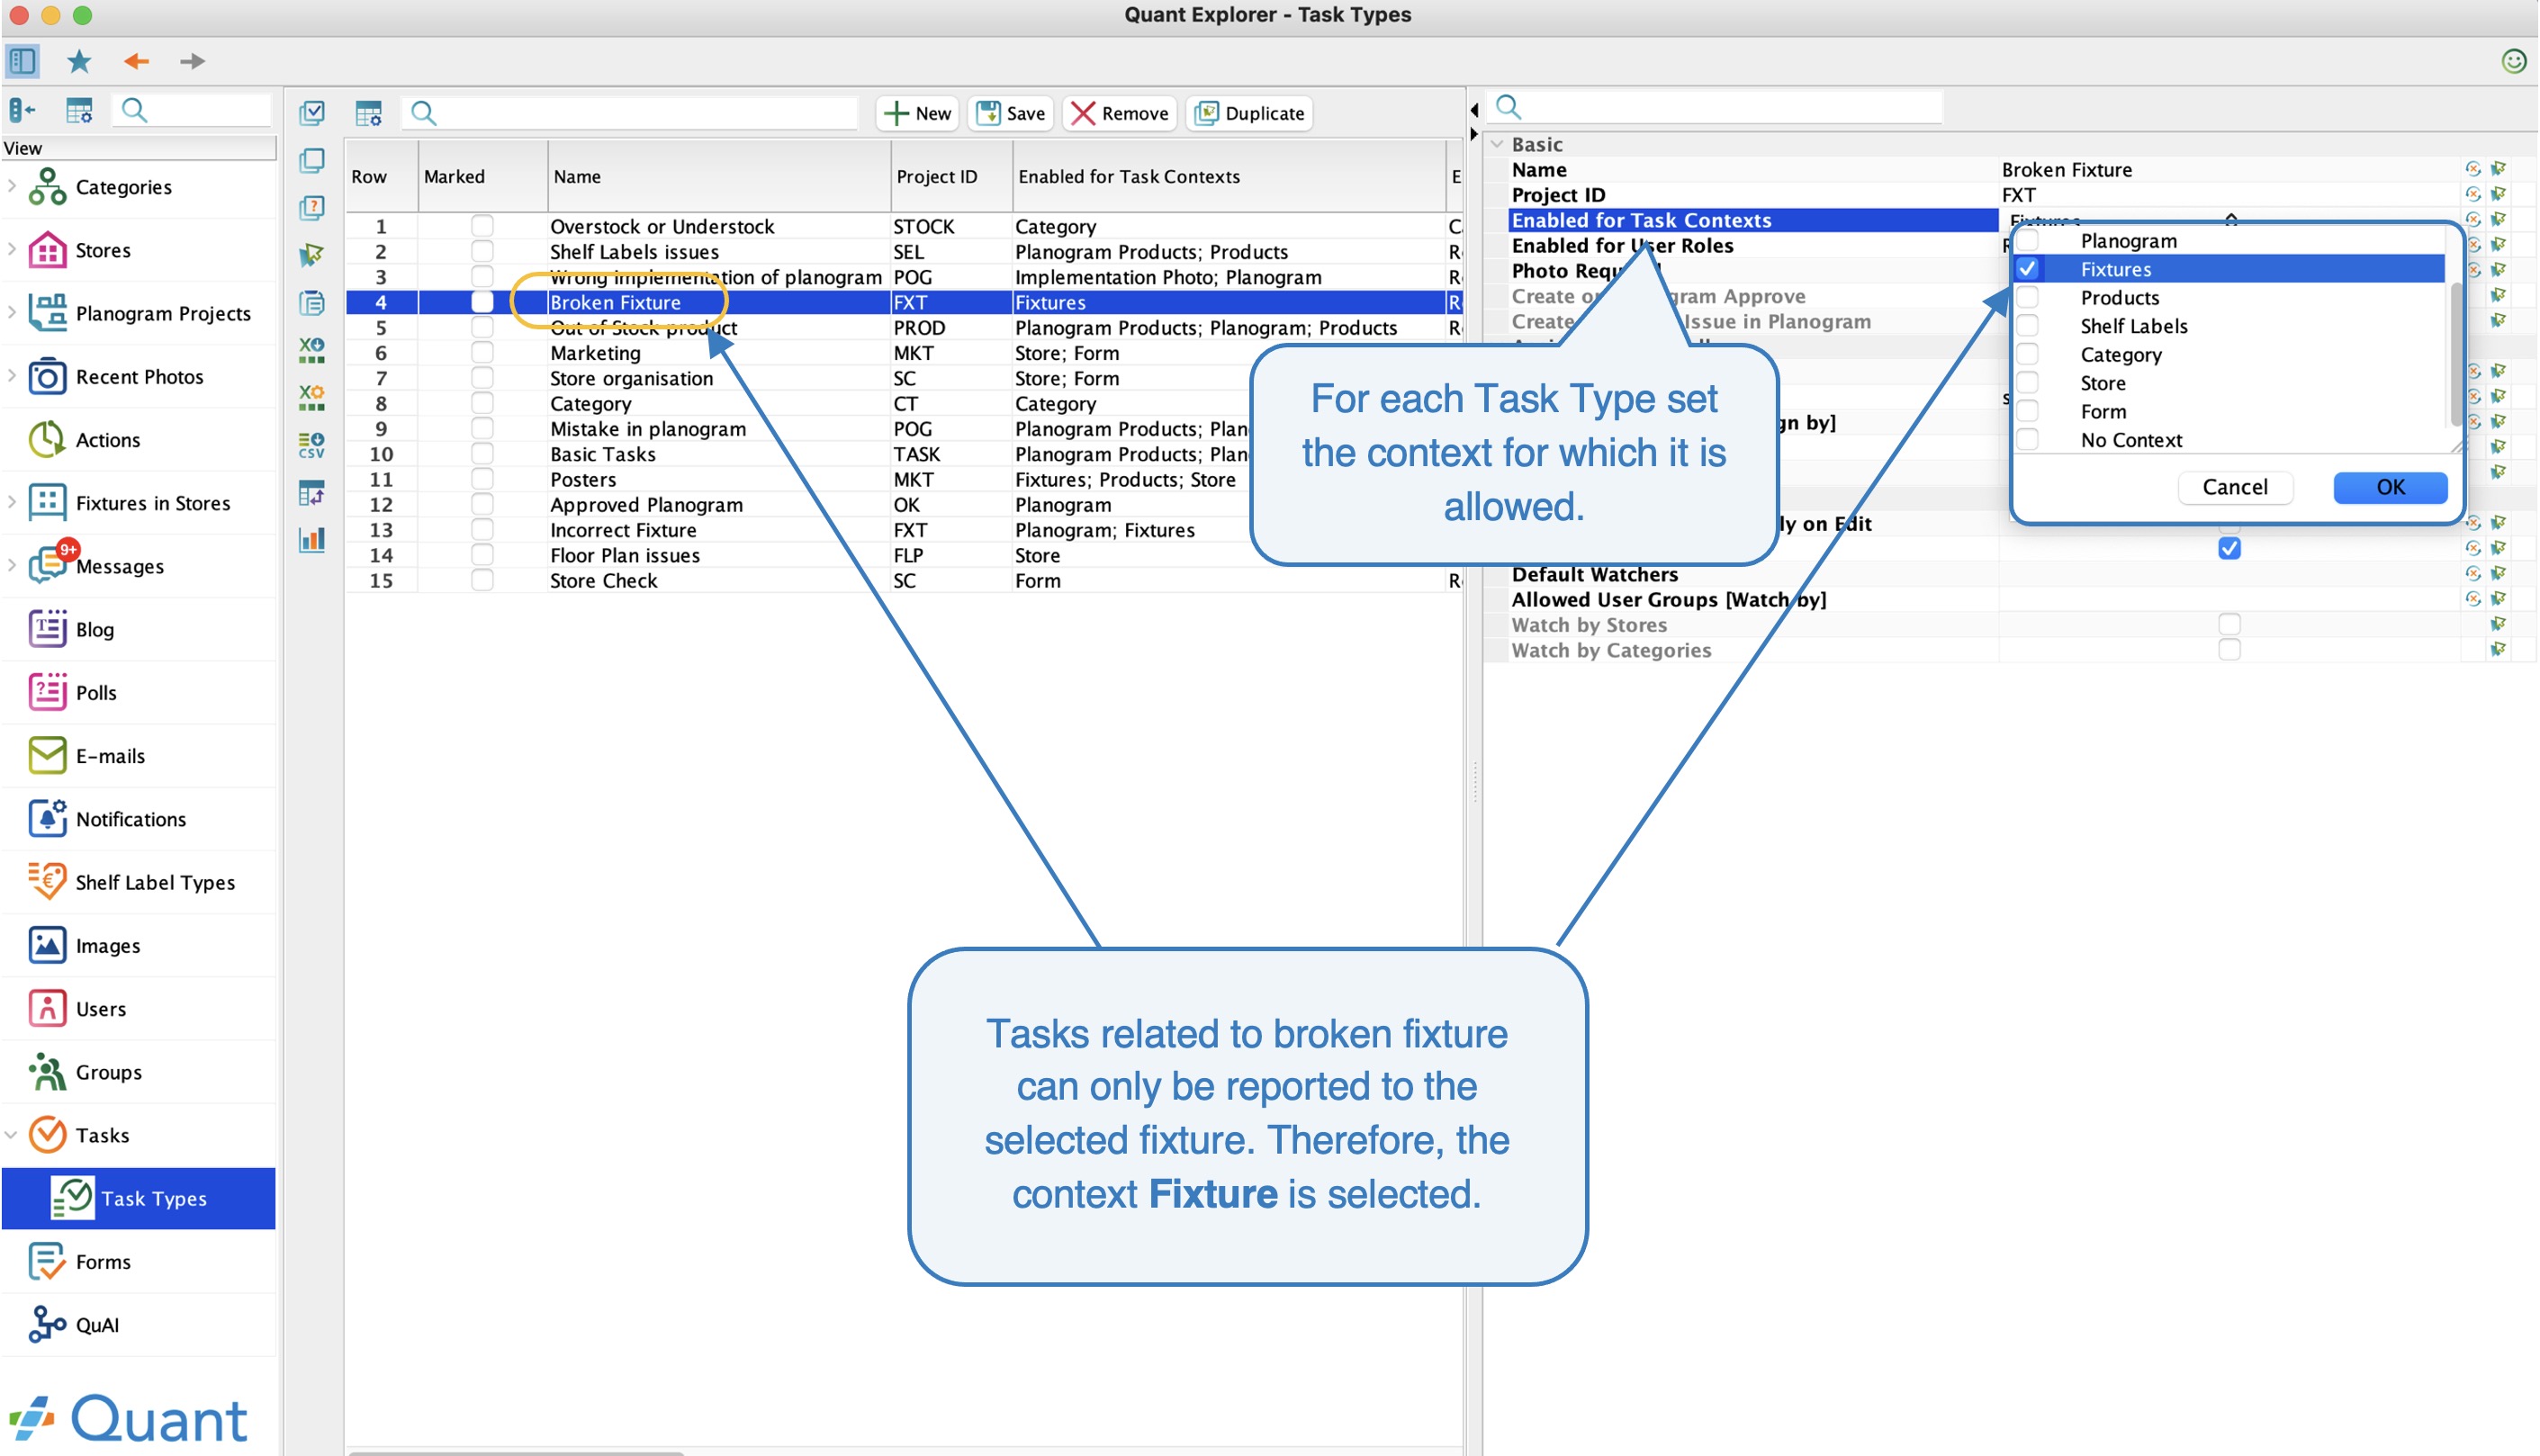Click the Remove button

[1120, 113]
